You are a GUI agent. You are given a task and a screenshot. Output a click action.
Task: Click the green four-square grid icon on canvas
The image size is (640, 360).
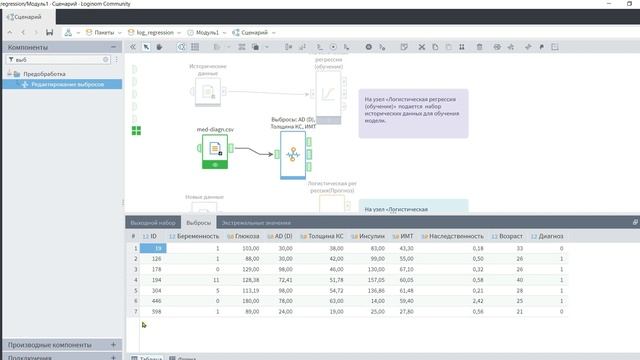pos(136,131)
